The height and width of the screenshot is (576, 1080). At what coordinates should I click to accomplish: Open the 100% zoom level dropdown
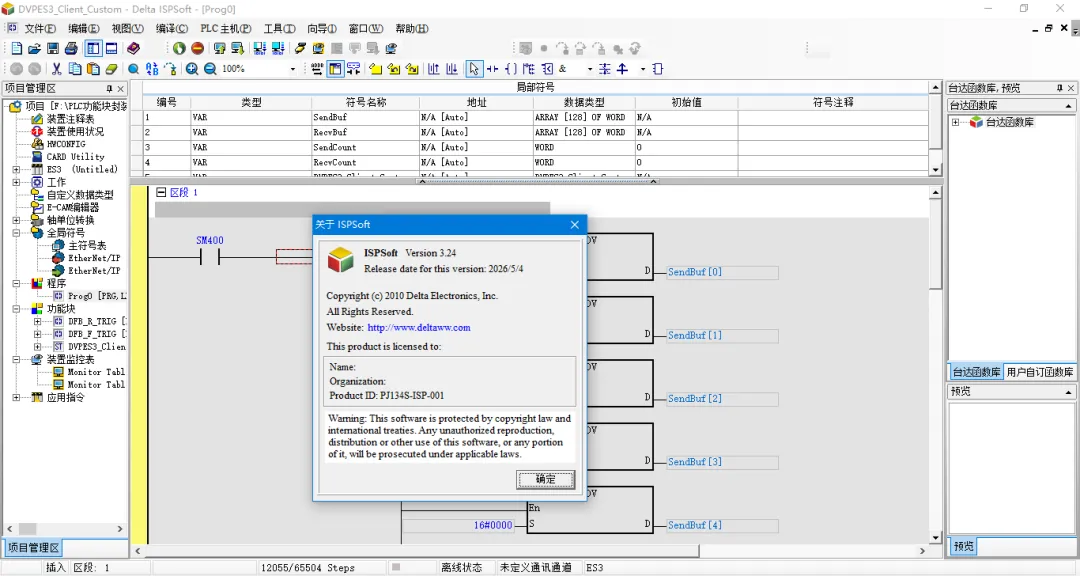(293, 69)
